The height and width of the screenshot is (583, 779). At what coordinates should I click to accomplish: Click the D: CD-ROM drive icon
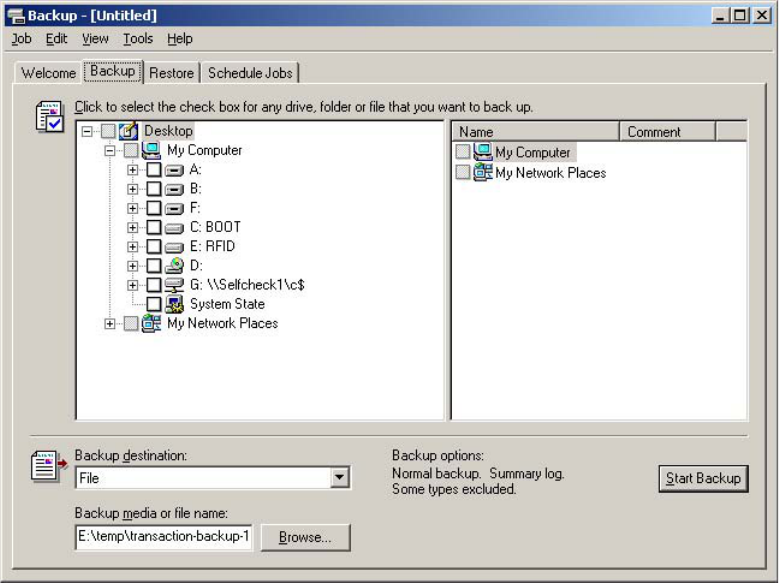(174, 265)
